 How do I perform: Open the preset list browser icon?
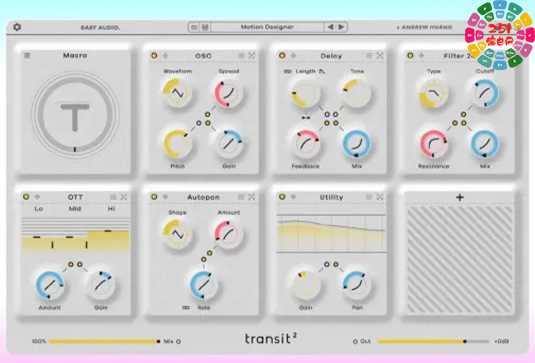click(194, 27)
